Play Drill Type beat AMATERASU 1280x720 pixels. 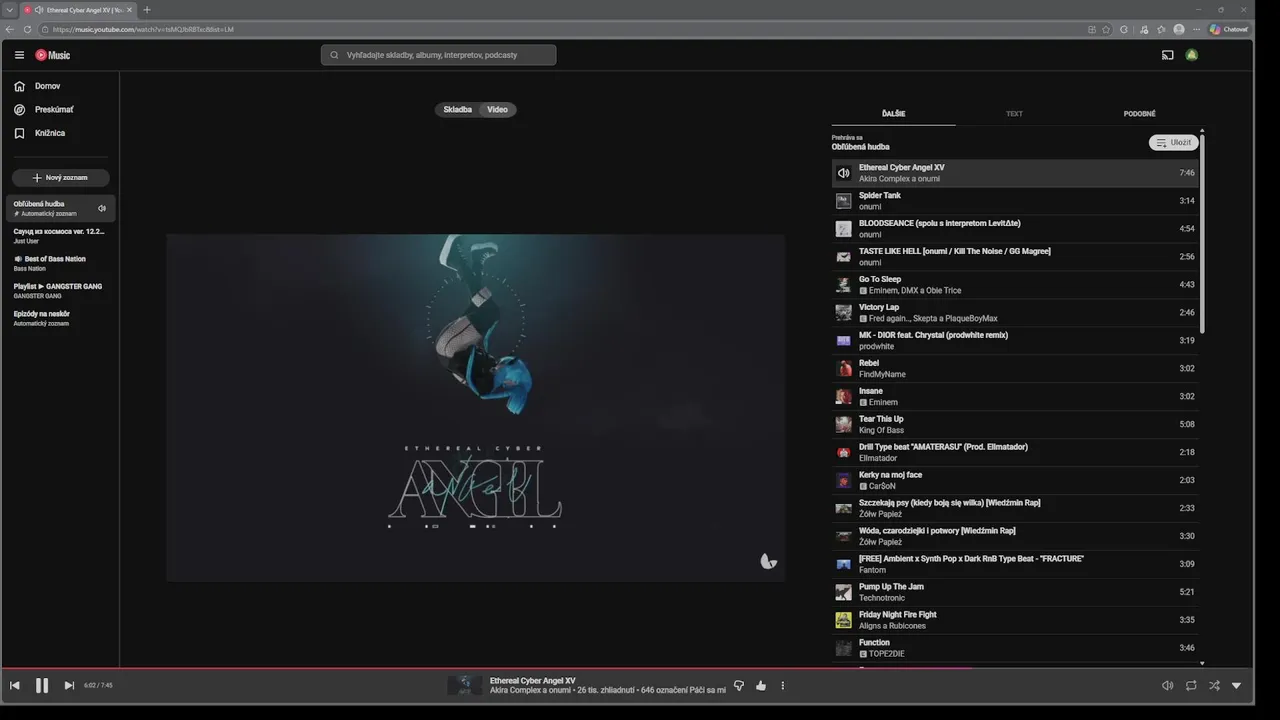1015,453
